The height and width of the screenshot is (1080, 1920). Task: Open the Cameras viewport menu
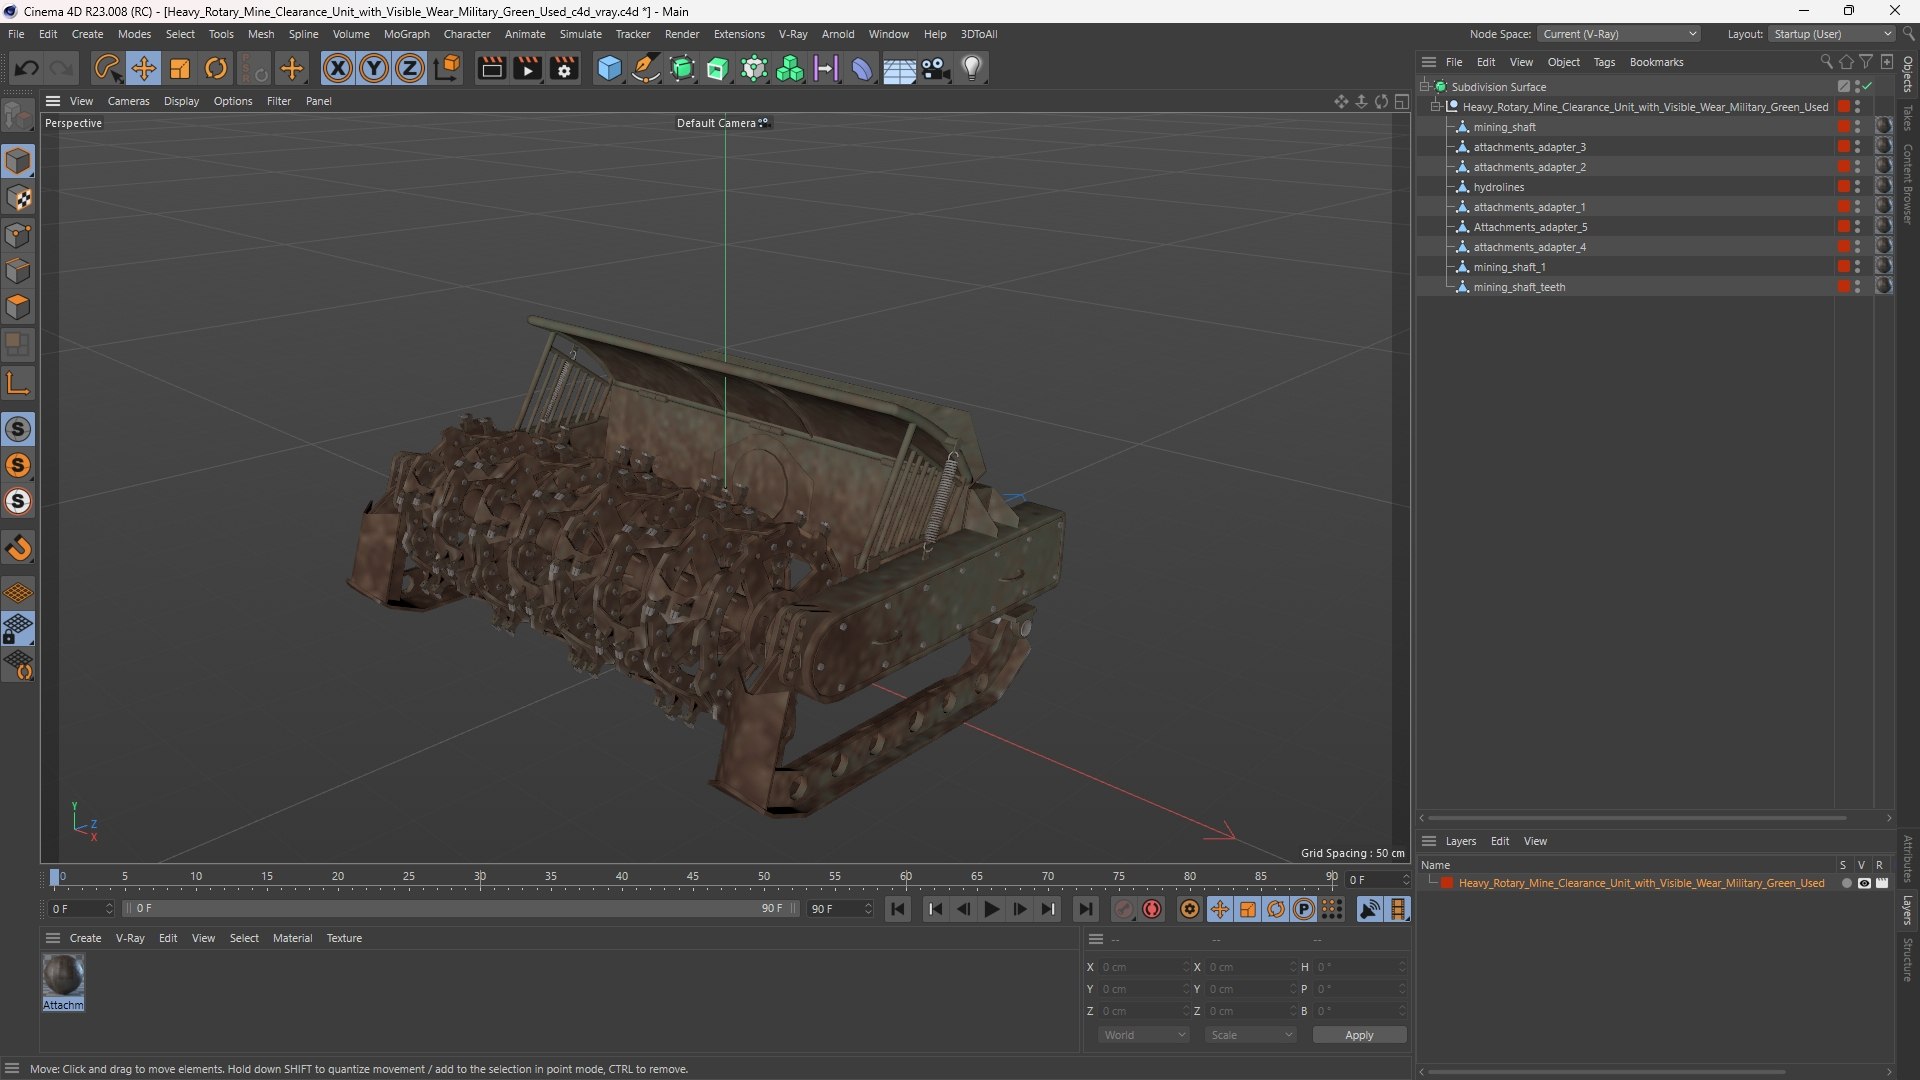(x=128, y=101)
